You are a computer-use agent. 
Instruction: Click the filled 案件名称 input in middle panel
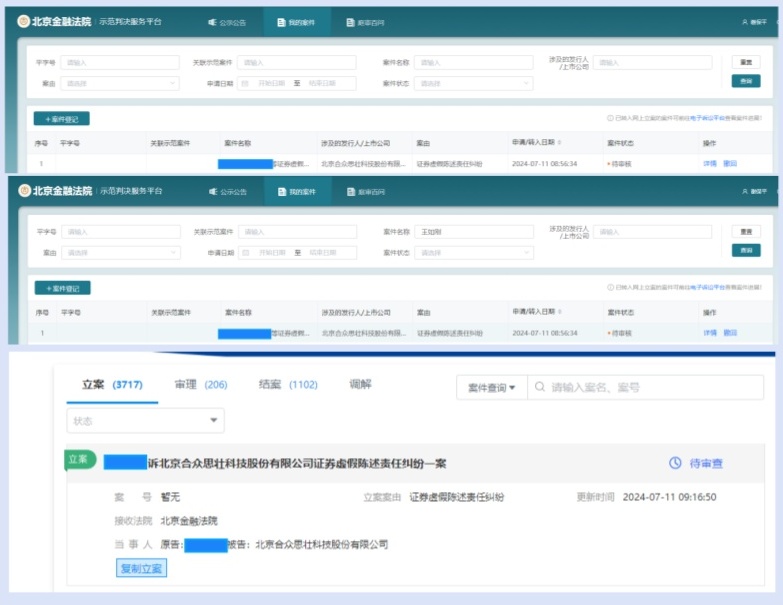[x=474, y=232]
